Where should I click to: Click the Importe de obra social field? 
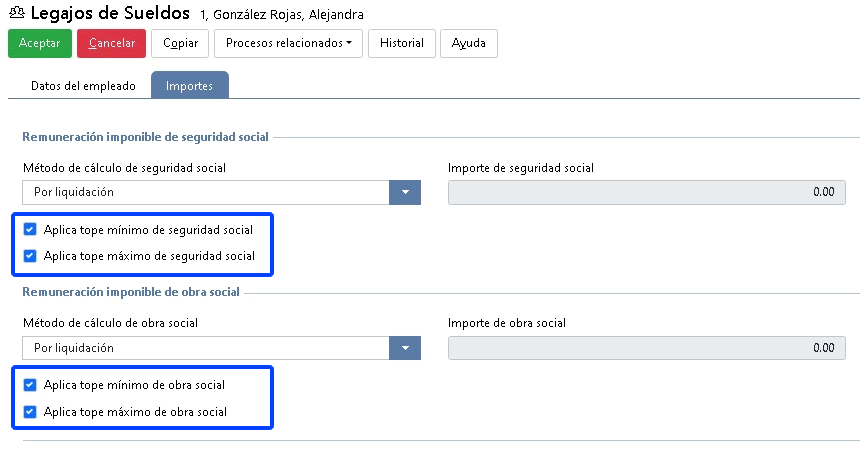tap(647, 348)
